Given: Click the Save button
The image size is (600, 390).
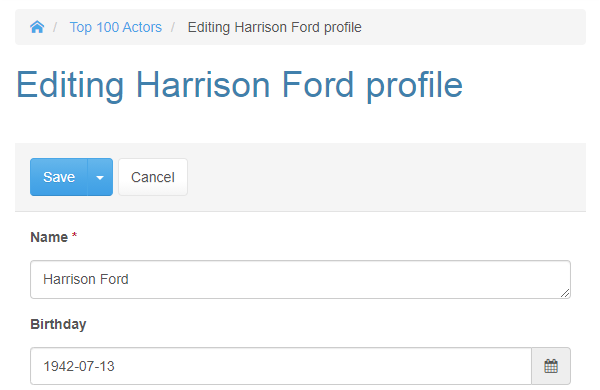Looking at the screenshot, I should (x=59, y=177).
